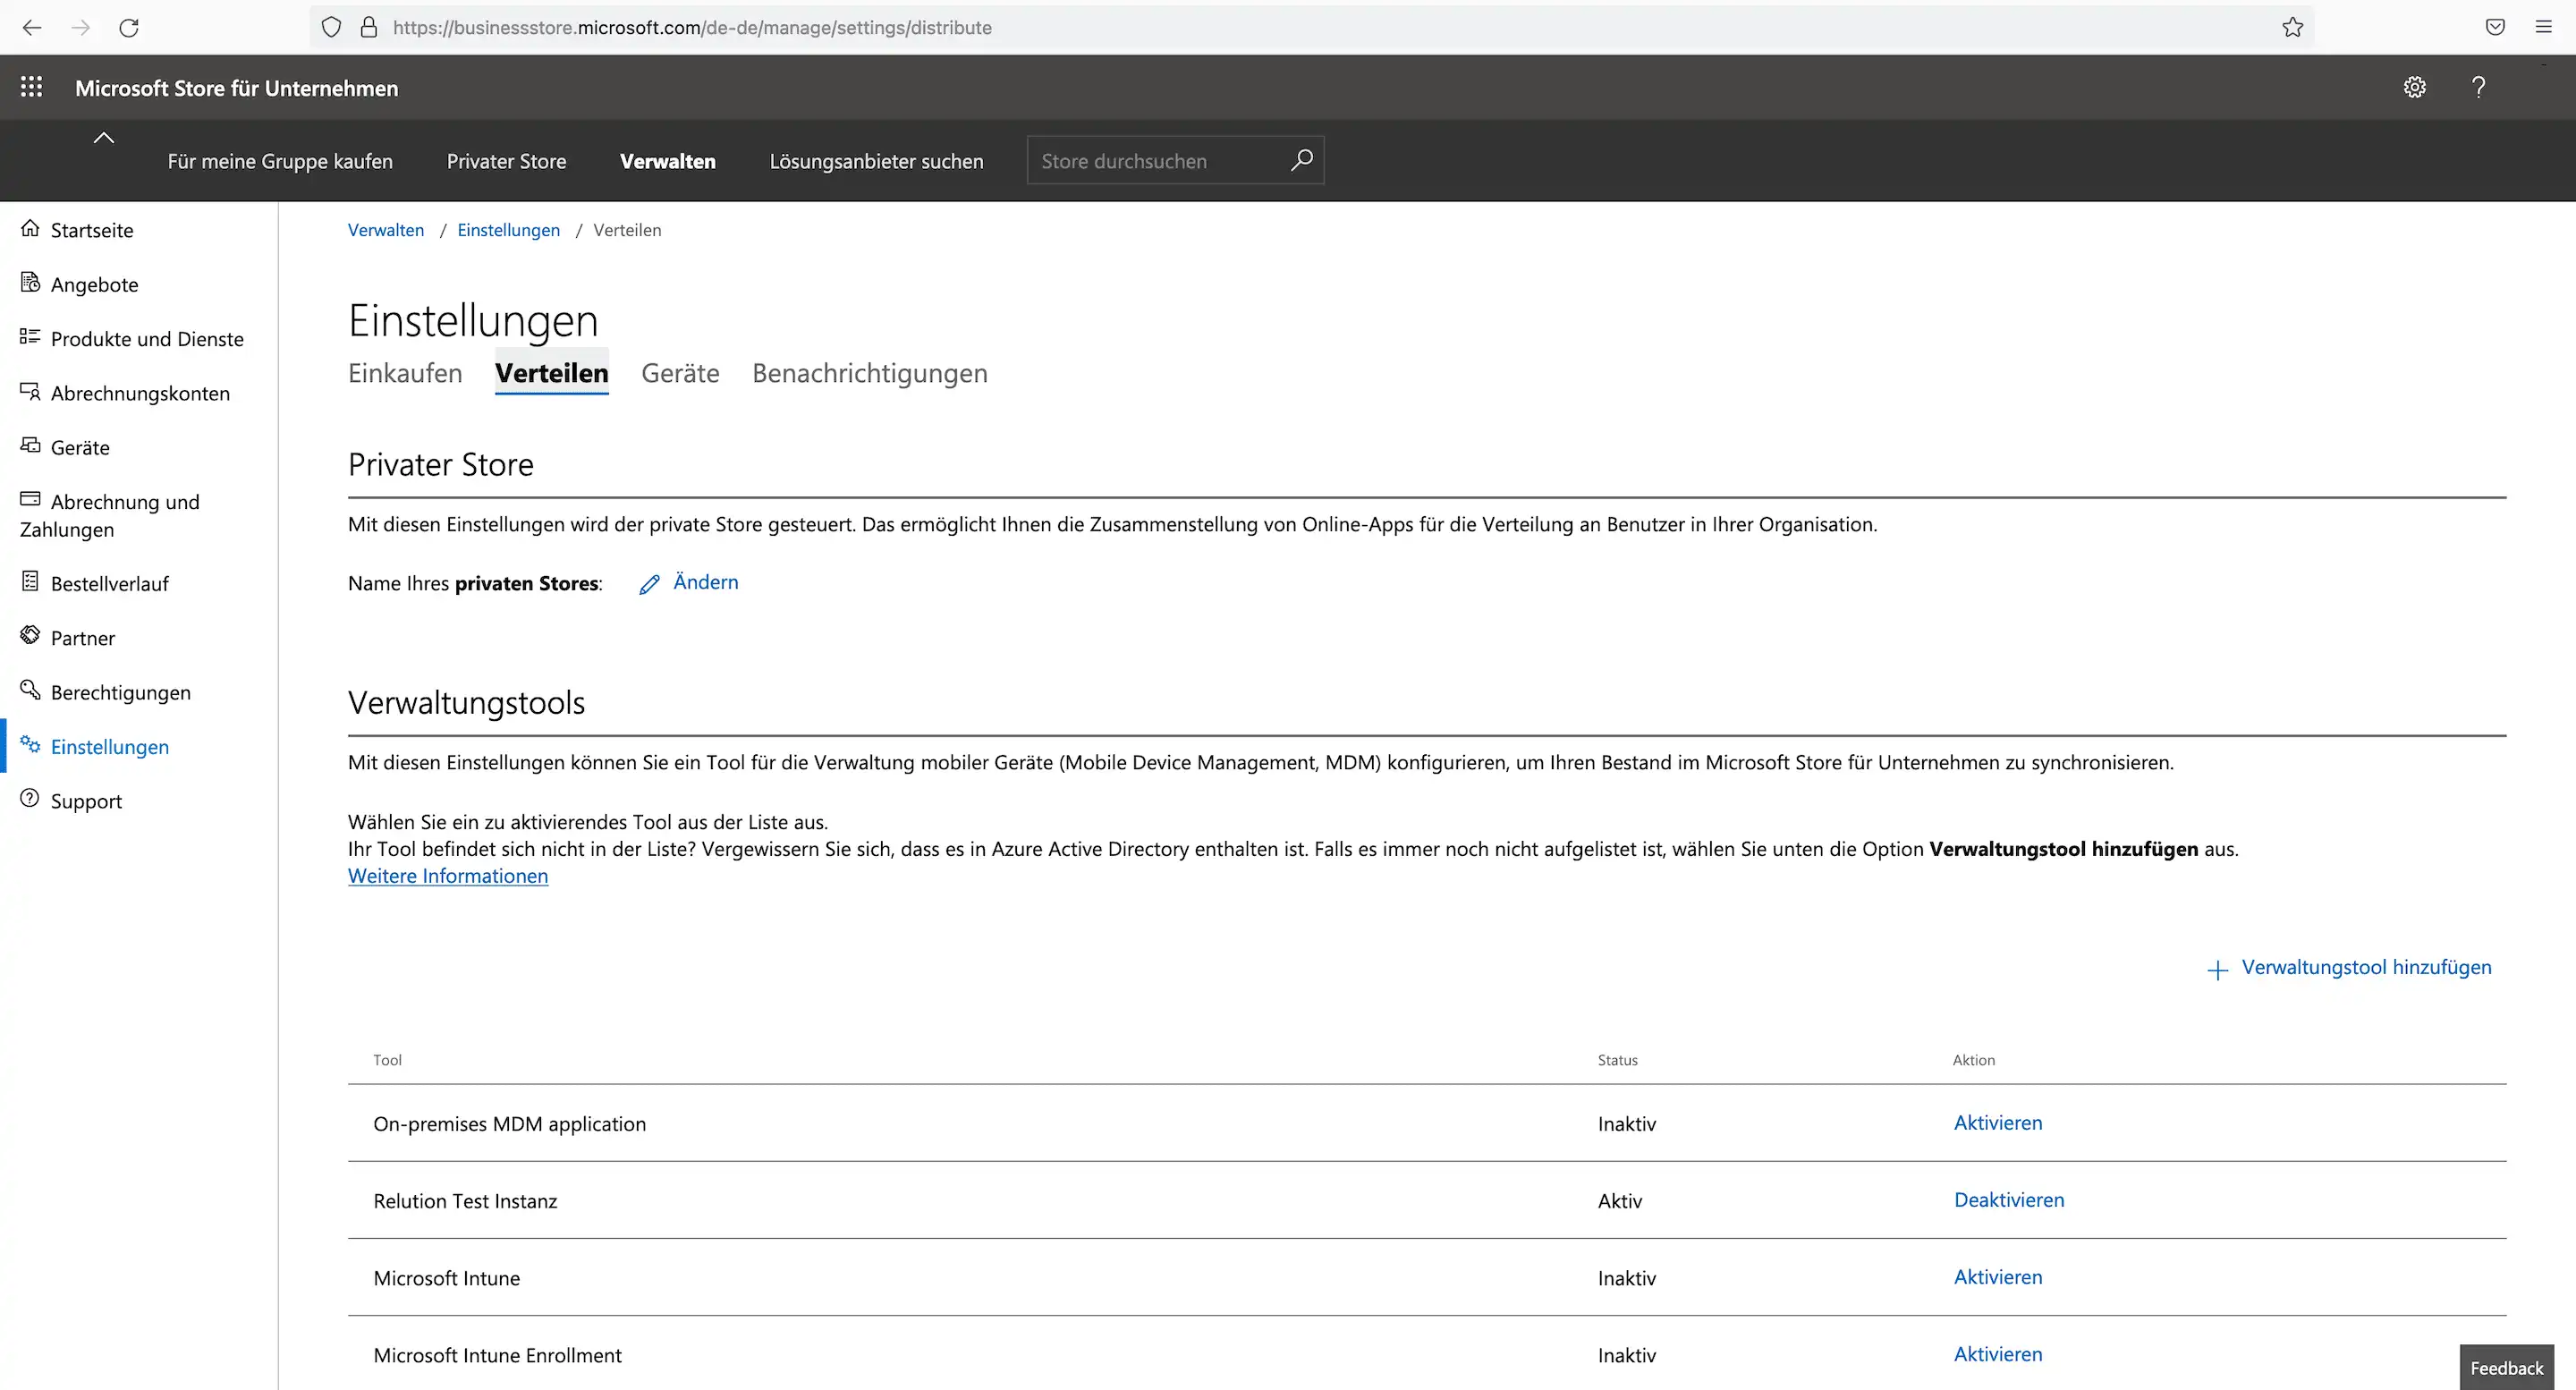Deactivate Relution Test Instanz
The width and height of the screenshot is (2576, 1390).
[x=2009, y=1200]
